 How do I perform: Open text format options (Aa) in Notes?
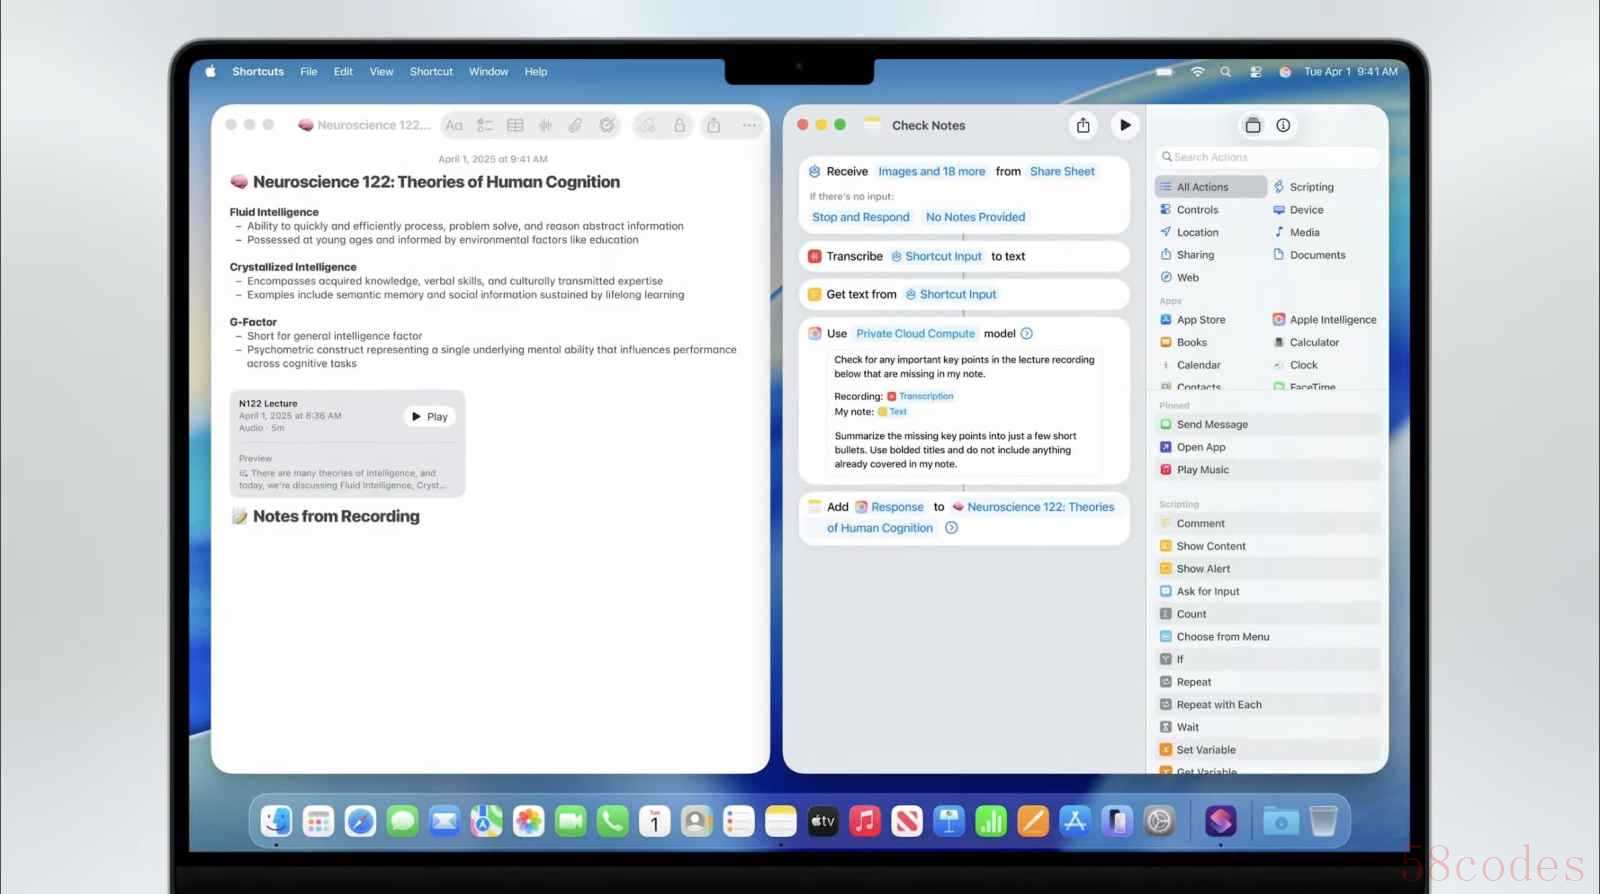point(454,125)
